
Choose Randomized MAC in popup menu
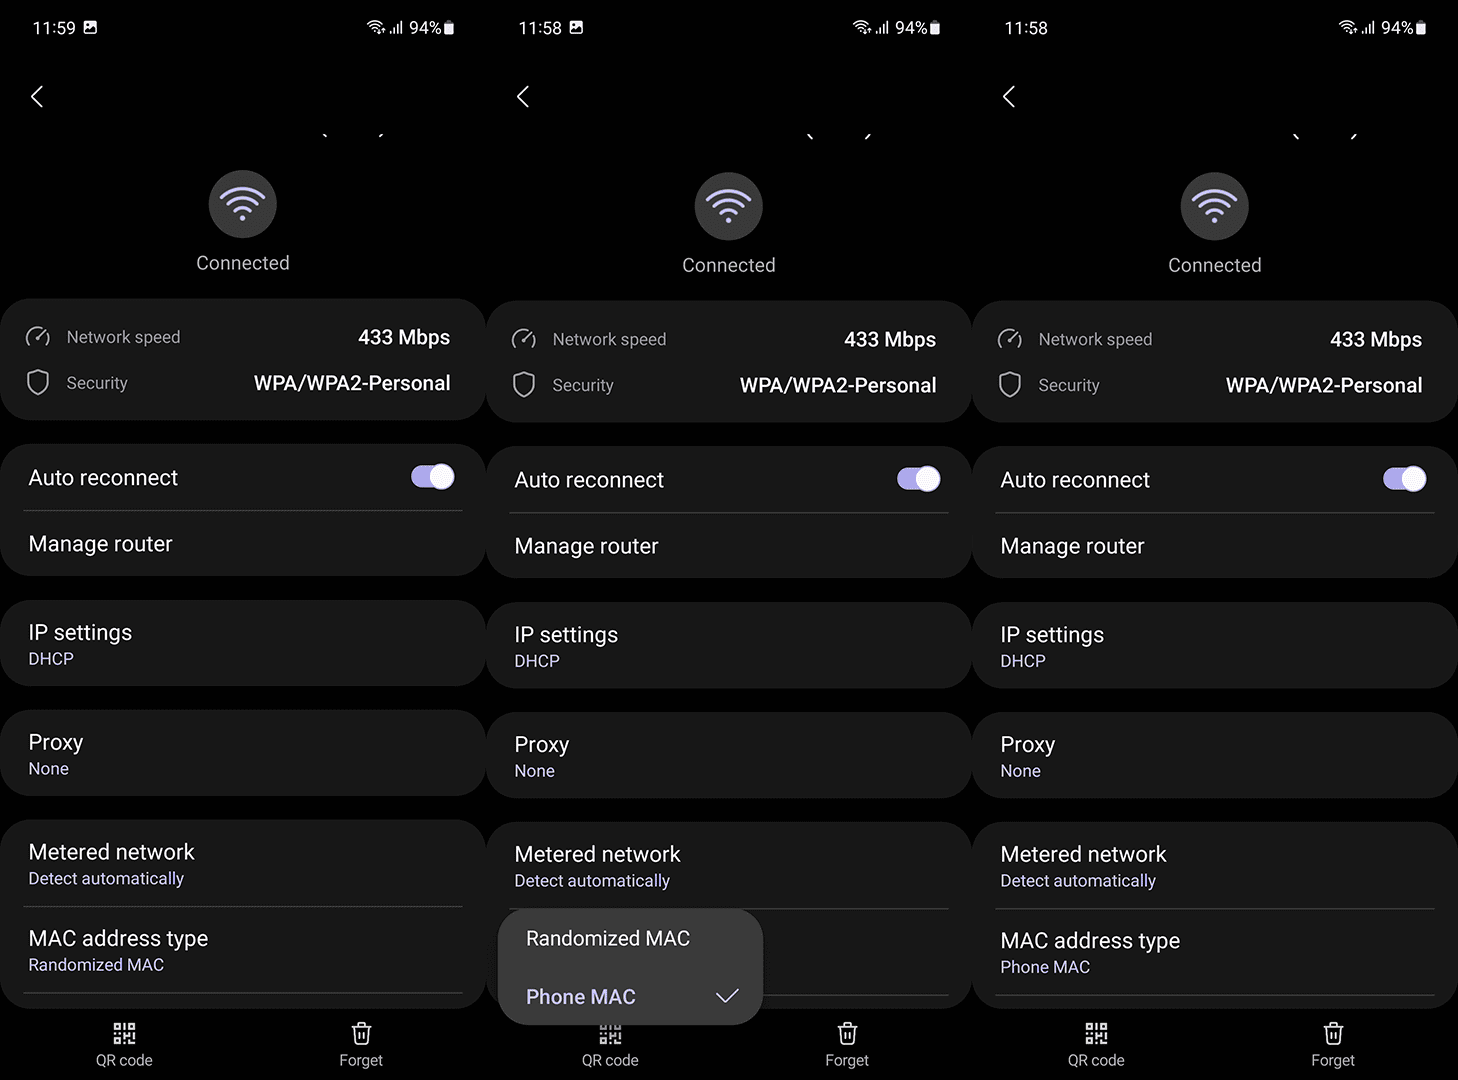click(x=630, y=938)
